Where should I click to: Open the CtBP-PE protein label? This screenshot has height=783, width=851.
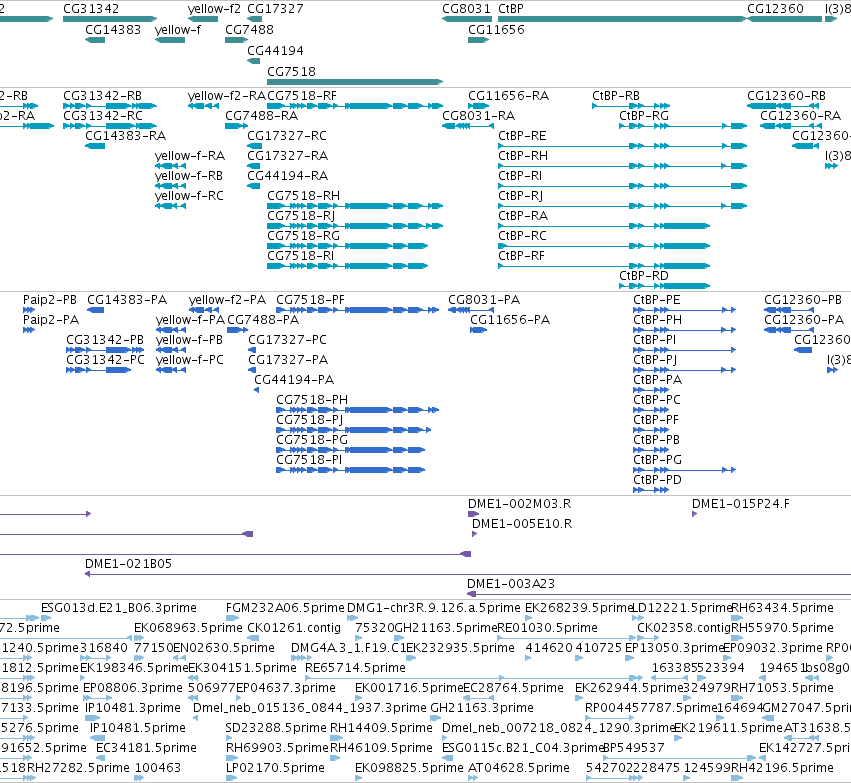(x=657, y=300)
